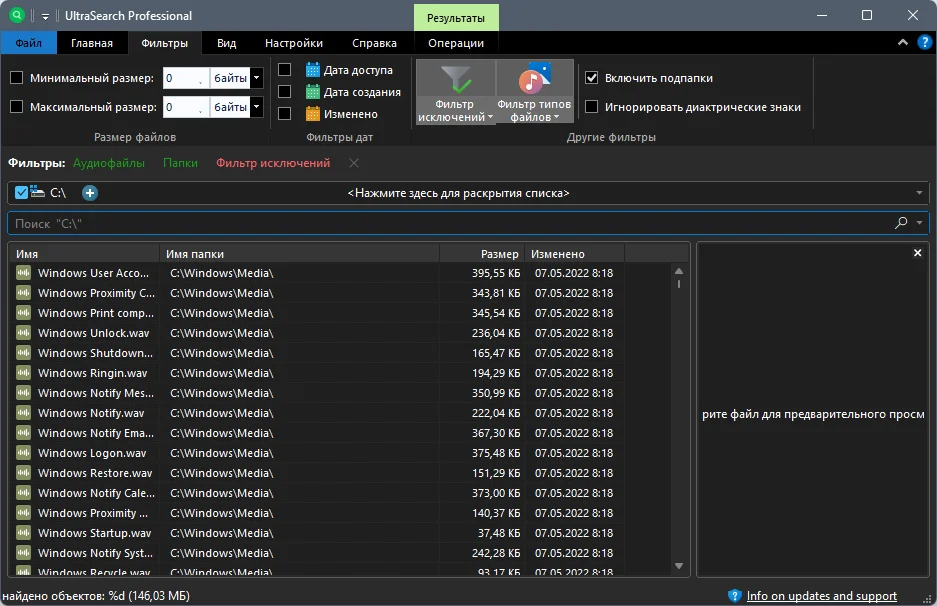This screenshot has height=606, width=937.
Task: Remove active filters with the gray X
Action: [x=354, y=163]
